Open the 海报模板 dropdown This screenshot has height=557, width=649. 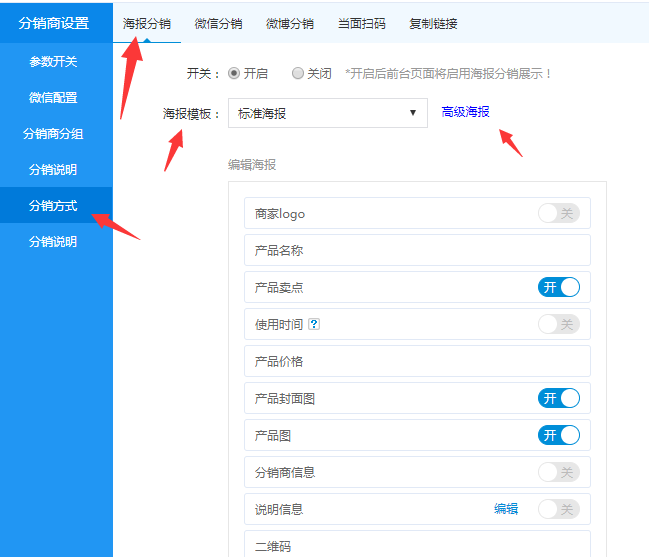327,113
